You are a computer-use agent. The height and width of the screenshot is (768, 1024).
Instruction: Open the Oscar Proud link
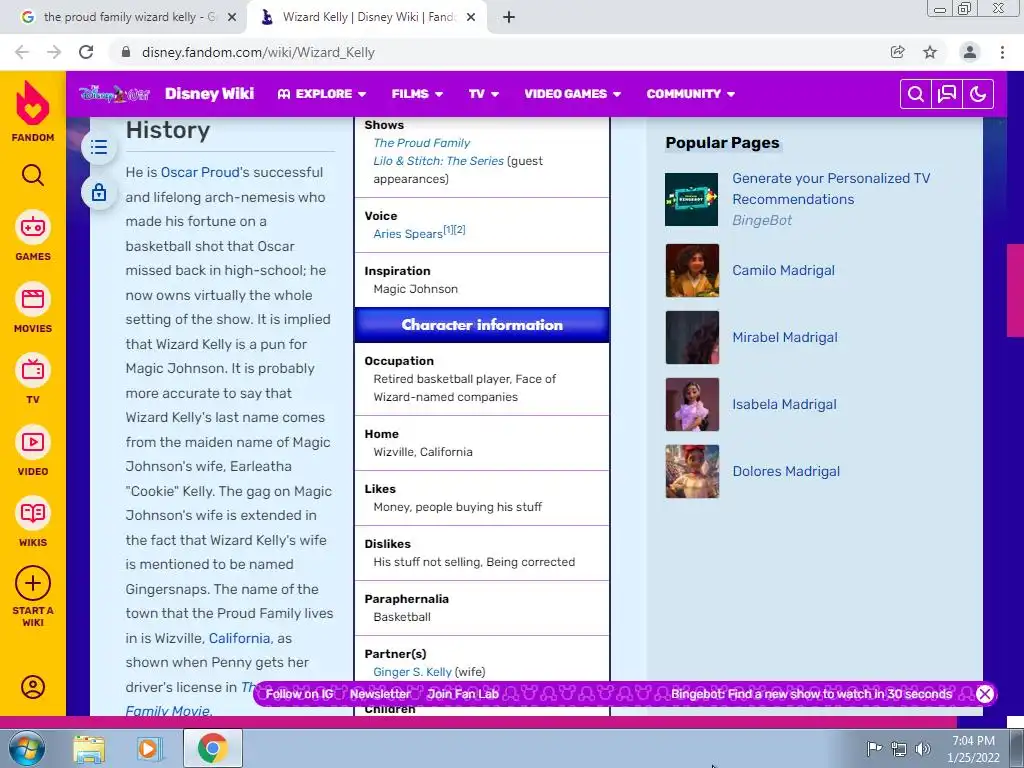[x=200, y=172]
